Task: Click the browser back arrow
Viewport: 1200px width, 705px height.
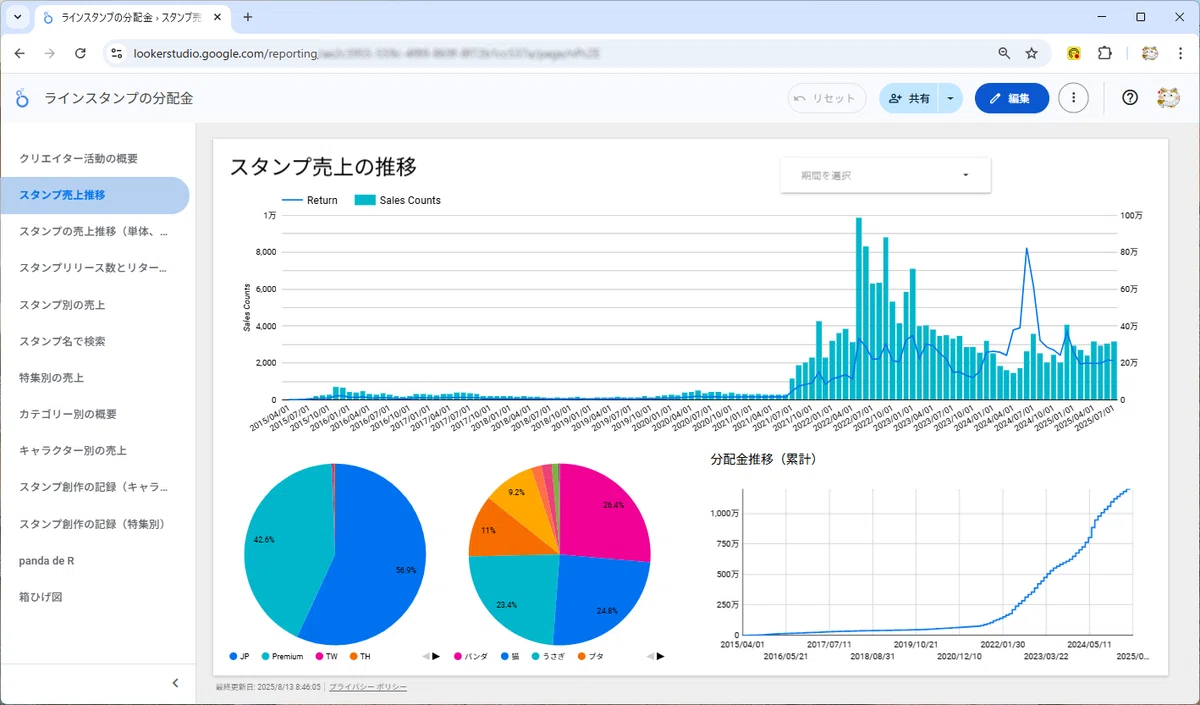Action: click(20, 53)
